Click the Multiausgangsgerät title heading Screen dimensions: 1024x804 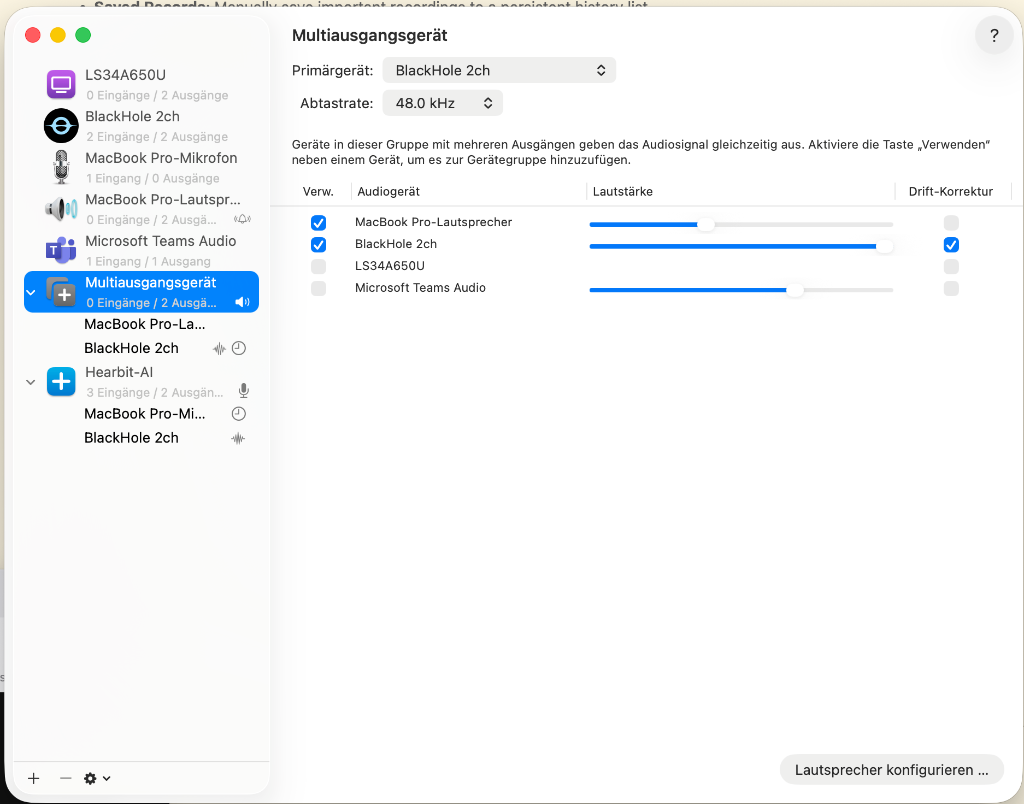(370, 35)
